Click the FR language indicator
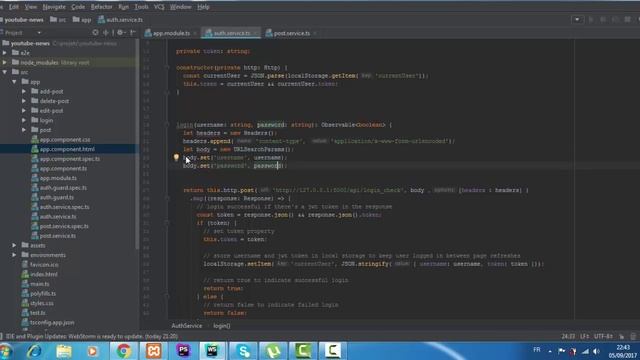This screenshot has width=640, height=360. [x=537, y=350]
